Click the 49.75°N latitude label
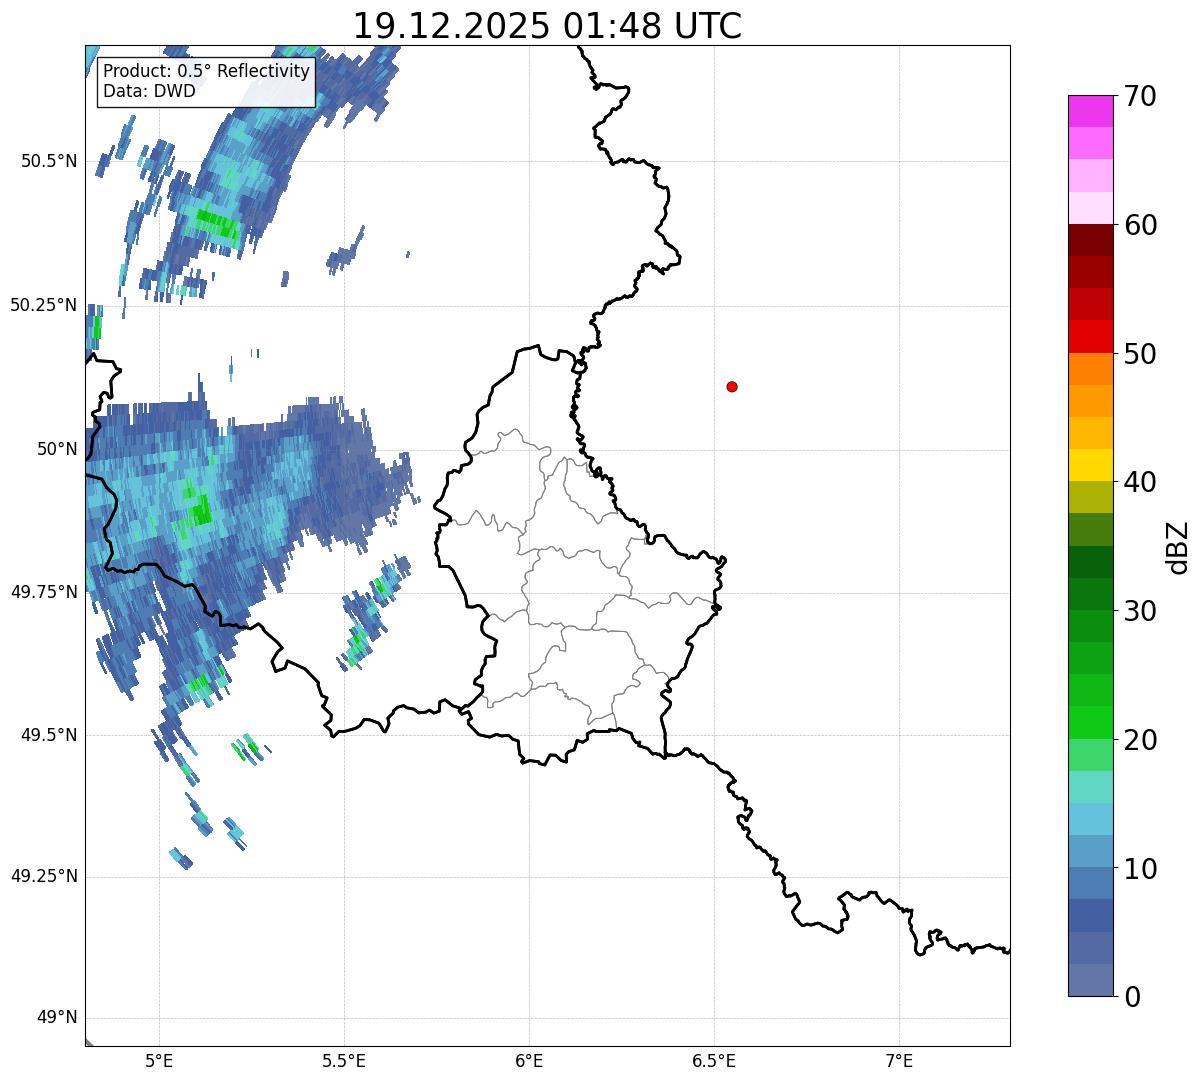Image resolution: width=1202 pixels, height=1081 pixels. click(x=44, y=592)
